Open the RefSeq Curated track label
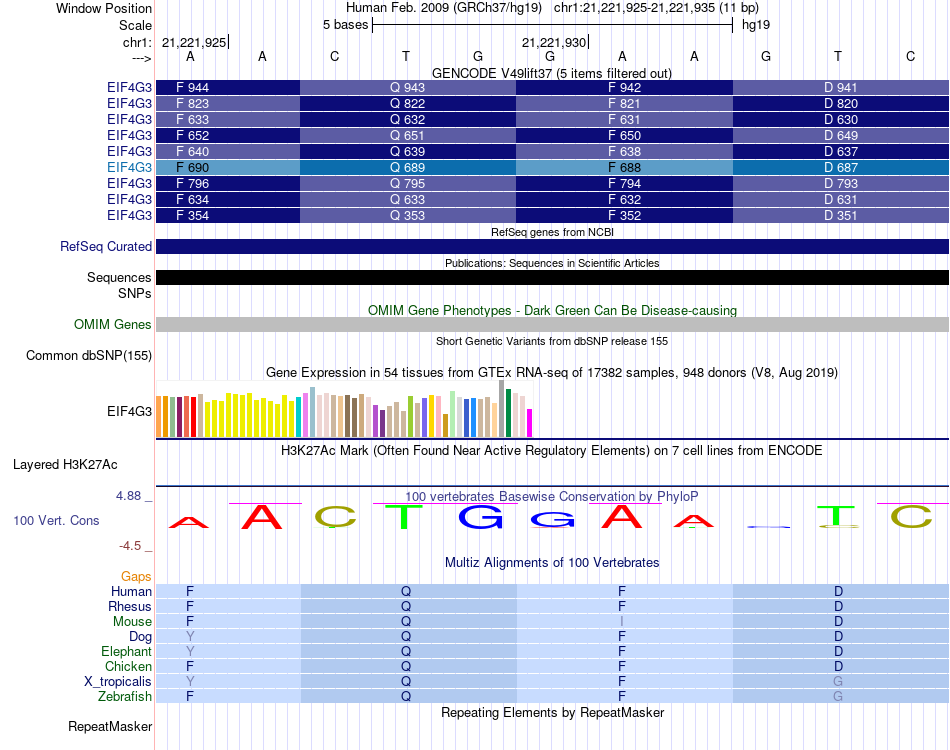Image resolution: width=950 pixels, height=750 pixels. 105,247
